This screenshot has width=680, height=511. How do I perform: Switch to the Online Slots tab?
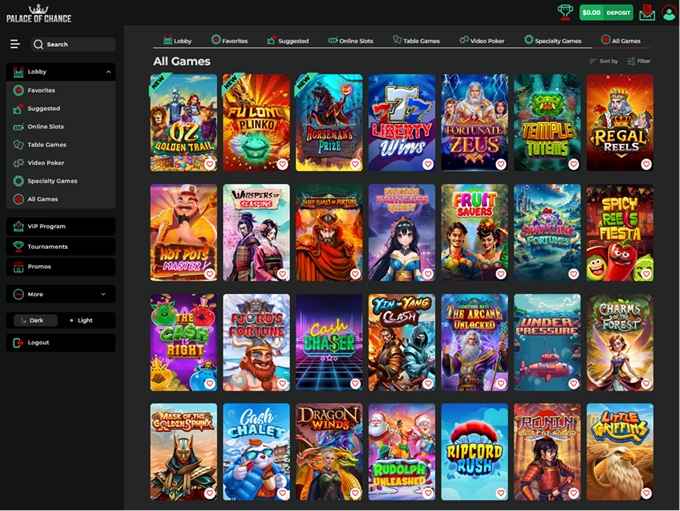(x=351, y=41)
